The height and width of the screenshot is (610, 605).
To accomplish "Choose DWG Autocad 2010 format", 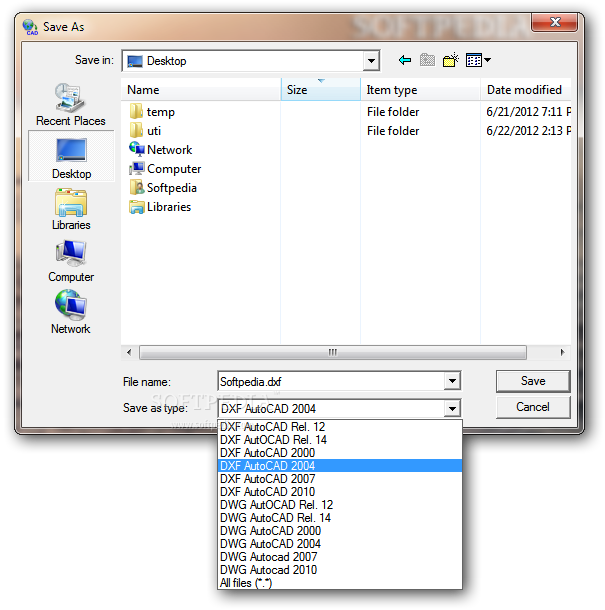I will pyautogui.click(x=340, y=570).
